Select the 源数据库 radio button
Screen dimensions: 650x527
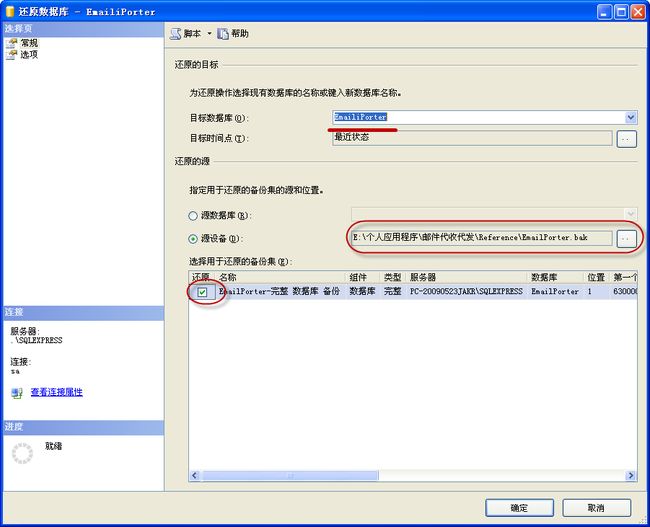[193, 216]
